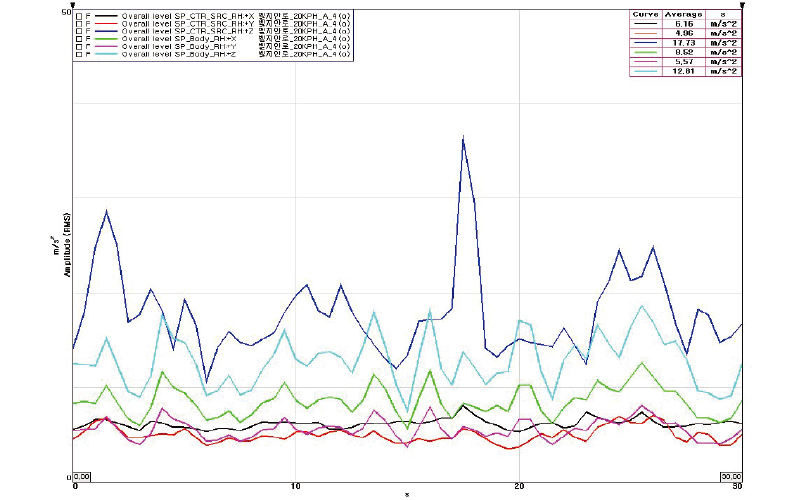
Task: Click the tall dark blue peak near 17 seconds
Action: 463,140
